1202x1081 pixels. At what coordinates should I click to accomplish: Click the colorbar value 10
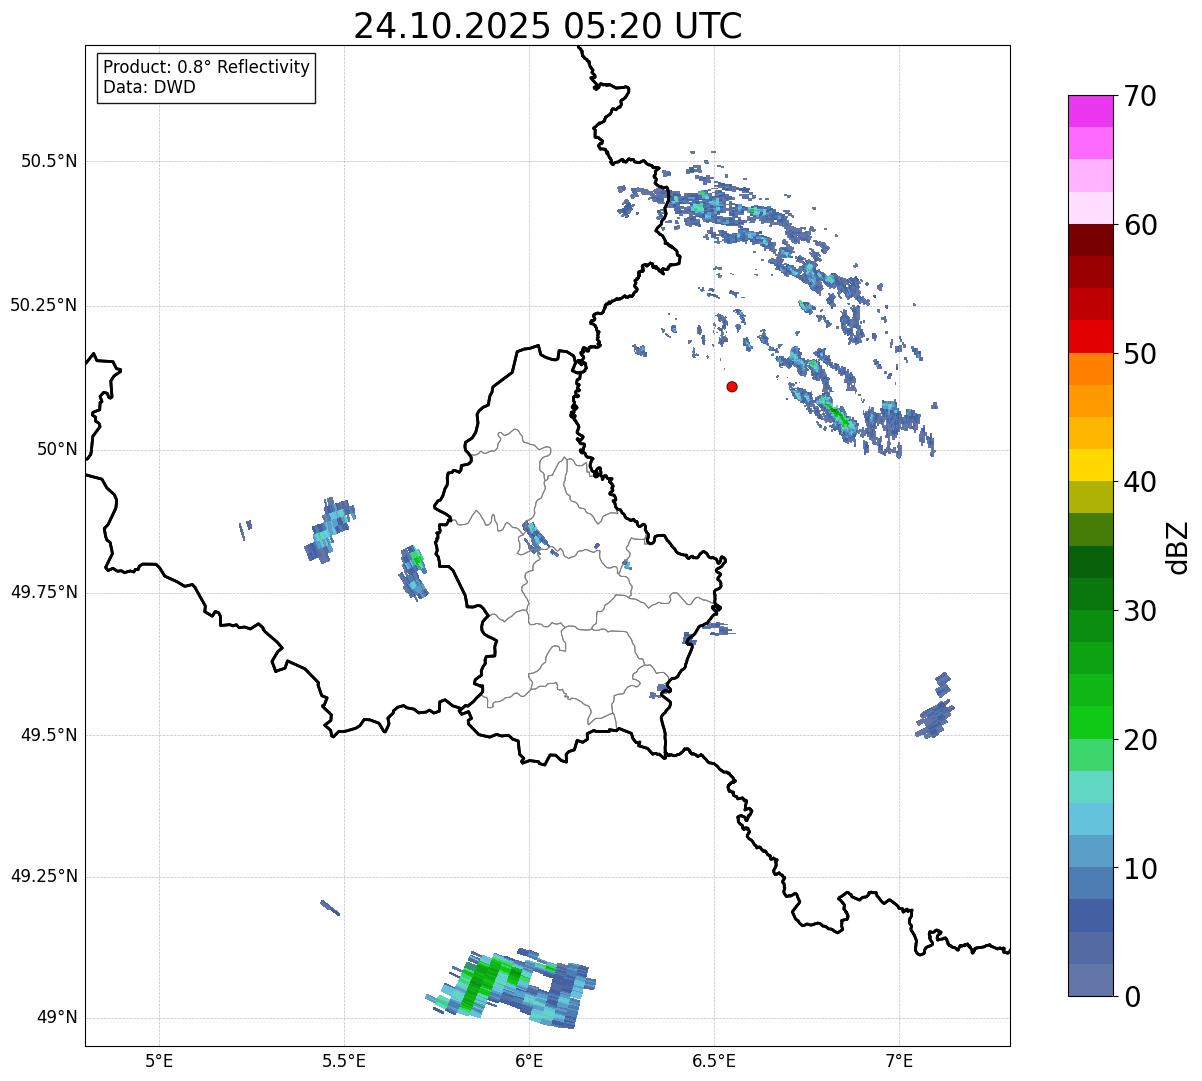1141,869
